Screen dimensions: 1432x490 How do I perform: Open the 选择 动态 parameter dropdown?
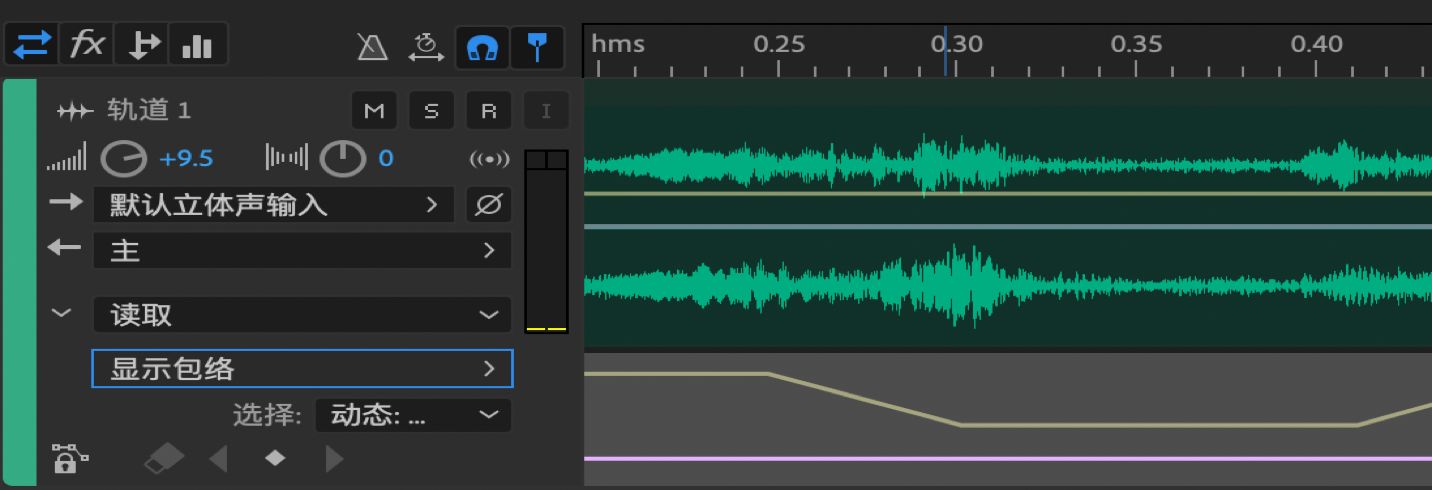coord(413,415)
